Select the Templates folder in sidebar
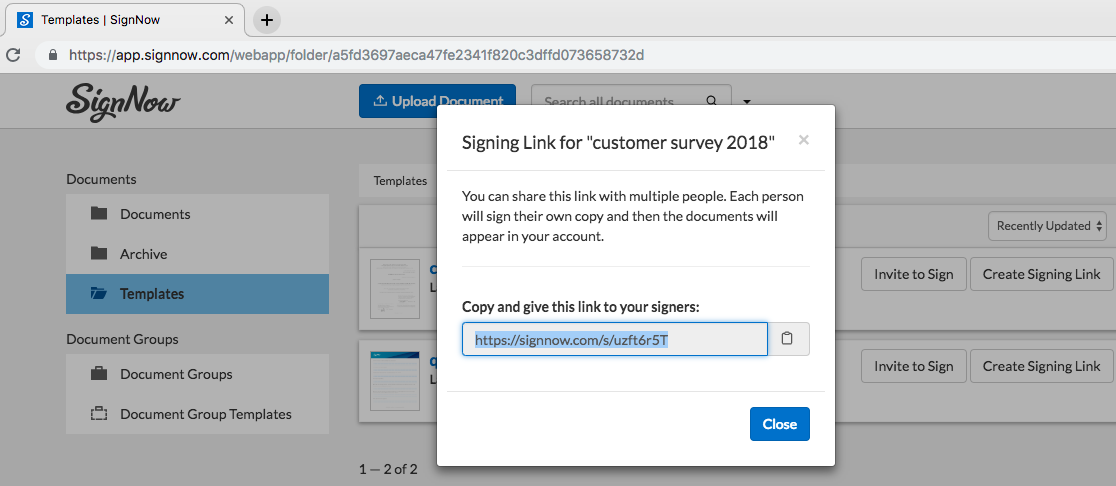1116x486 pixels. tap(152, 294)
